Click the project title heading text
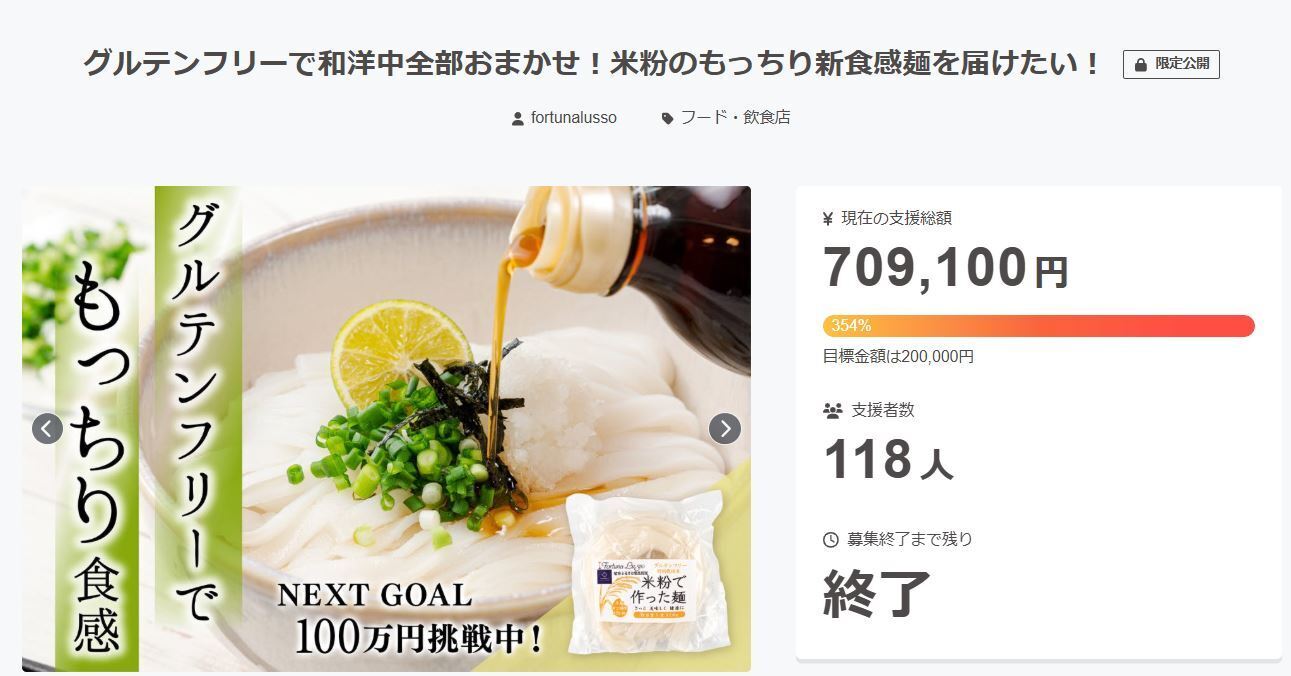The width and height of the screenshot is (1291, 676). [592, 64]
